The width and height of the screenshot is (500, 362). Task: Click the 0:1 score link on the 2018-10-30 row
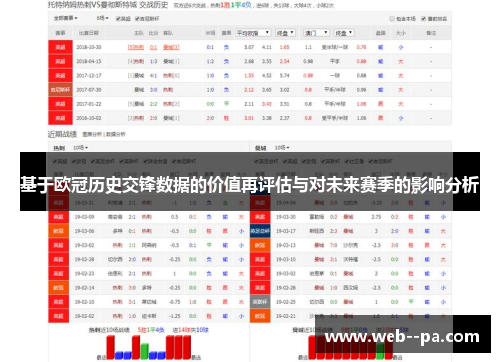click(153, 47)
